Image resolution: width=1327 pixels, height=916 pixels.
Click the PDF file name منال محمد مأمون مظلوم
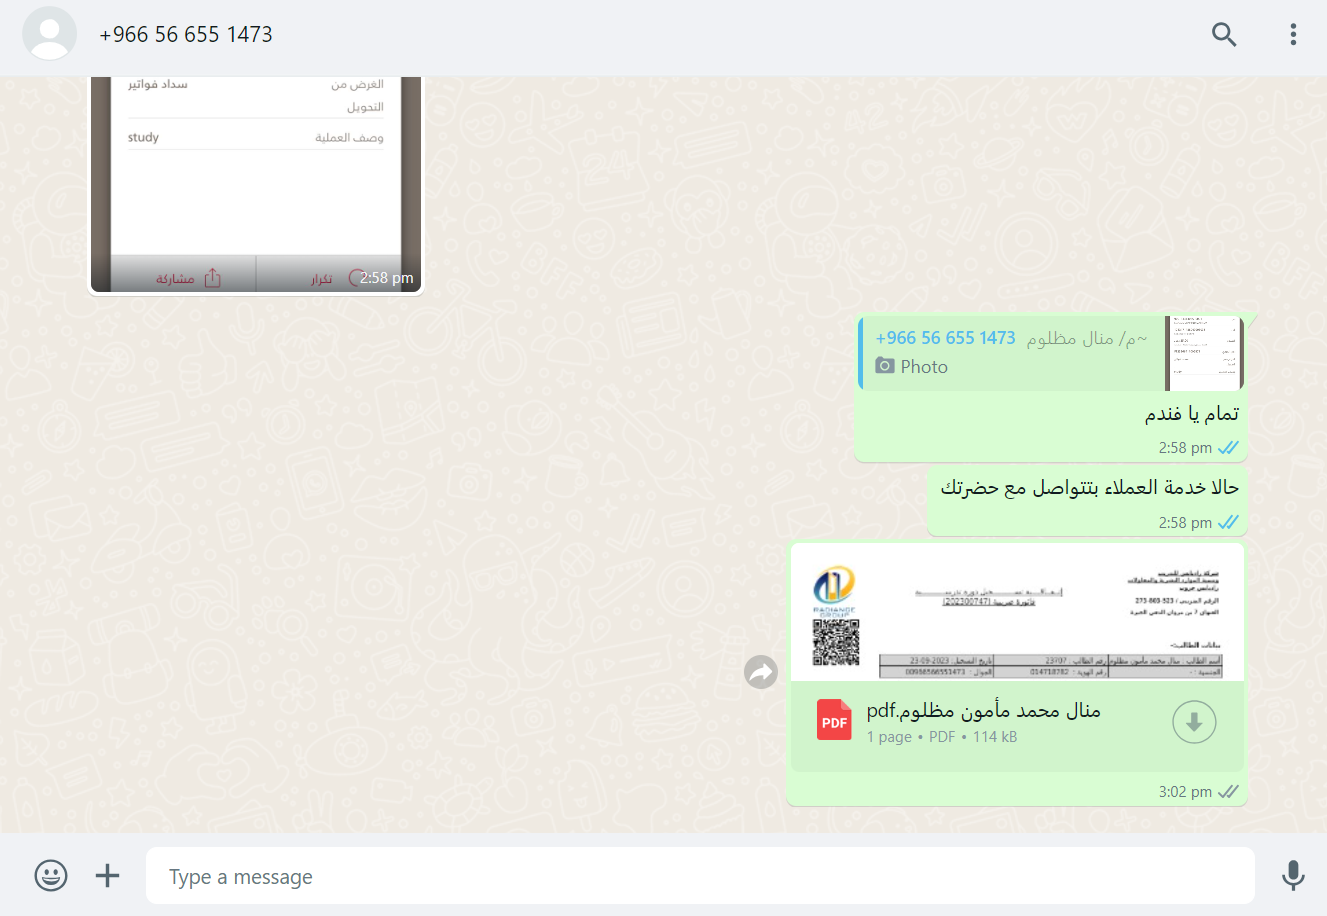[x=984, y=711]
